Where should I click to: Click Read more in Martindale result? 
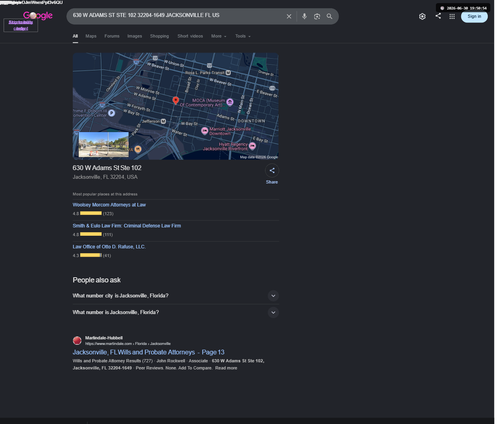point(226,368)
